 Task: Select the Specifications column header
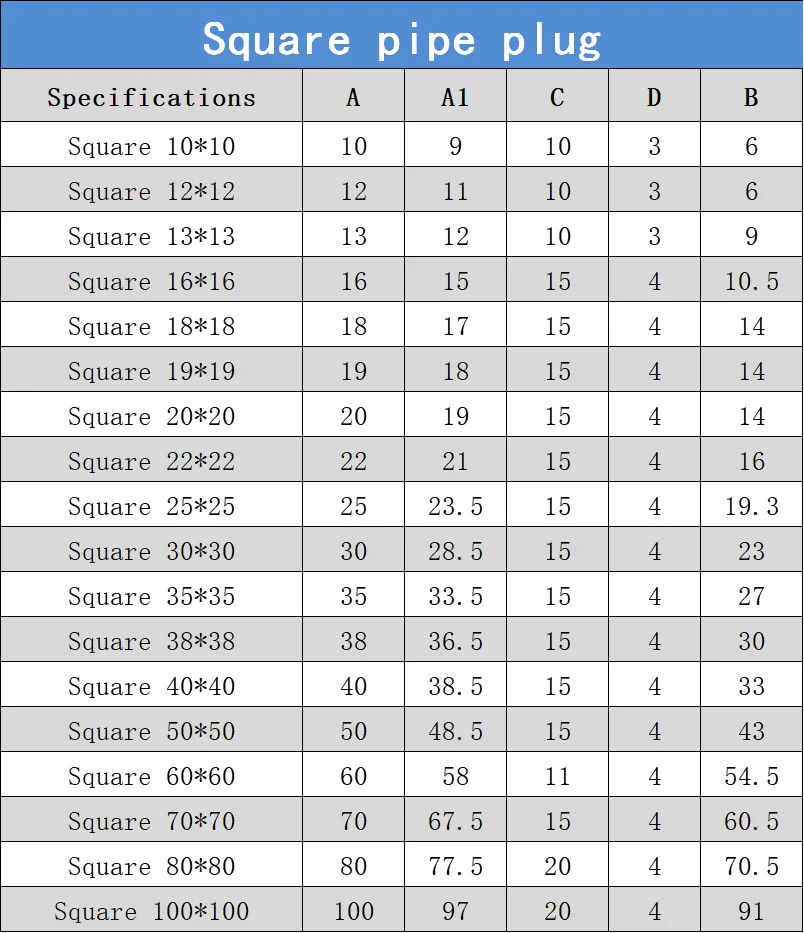point(152,96)
